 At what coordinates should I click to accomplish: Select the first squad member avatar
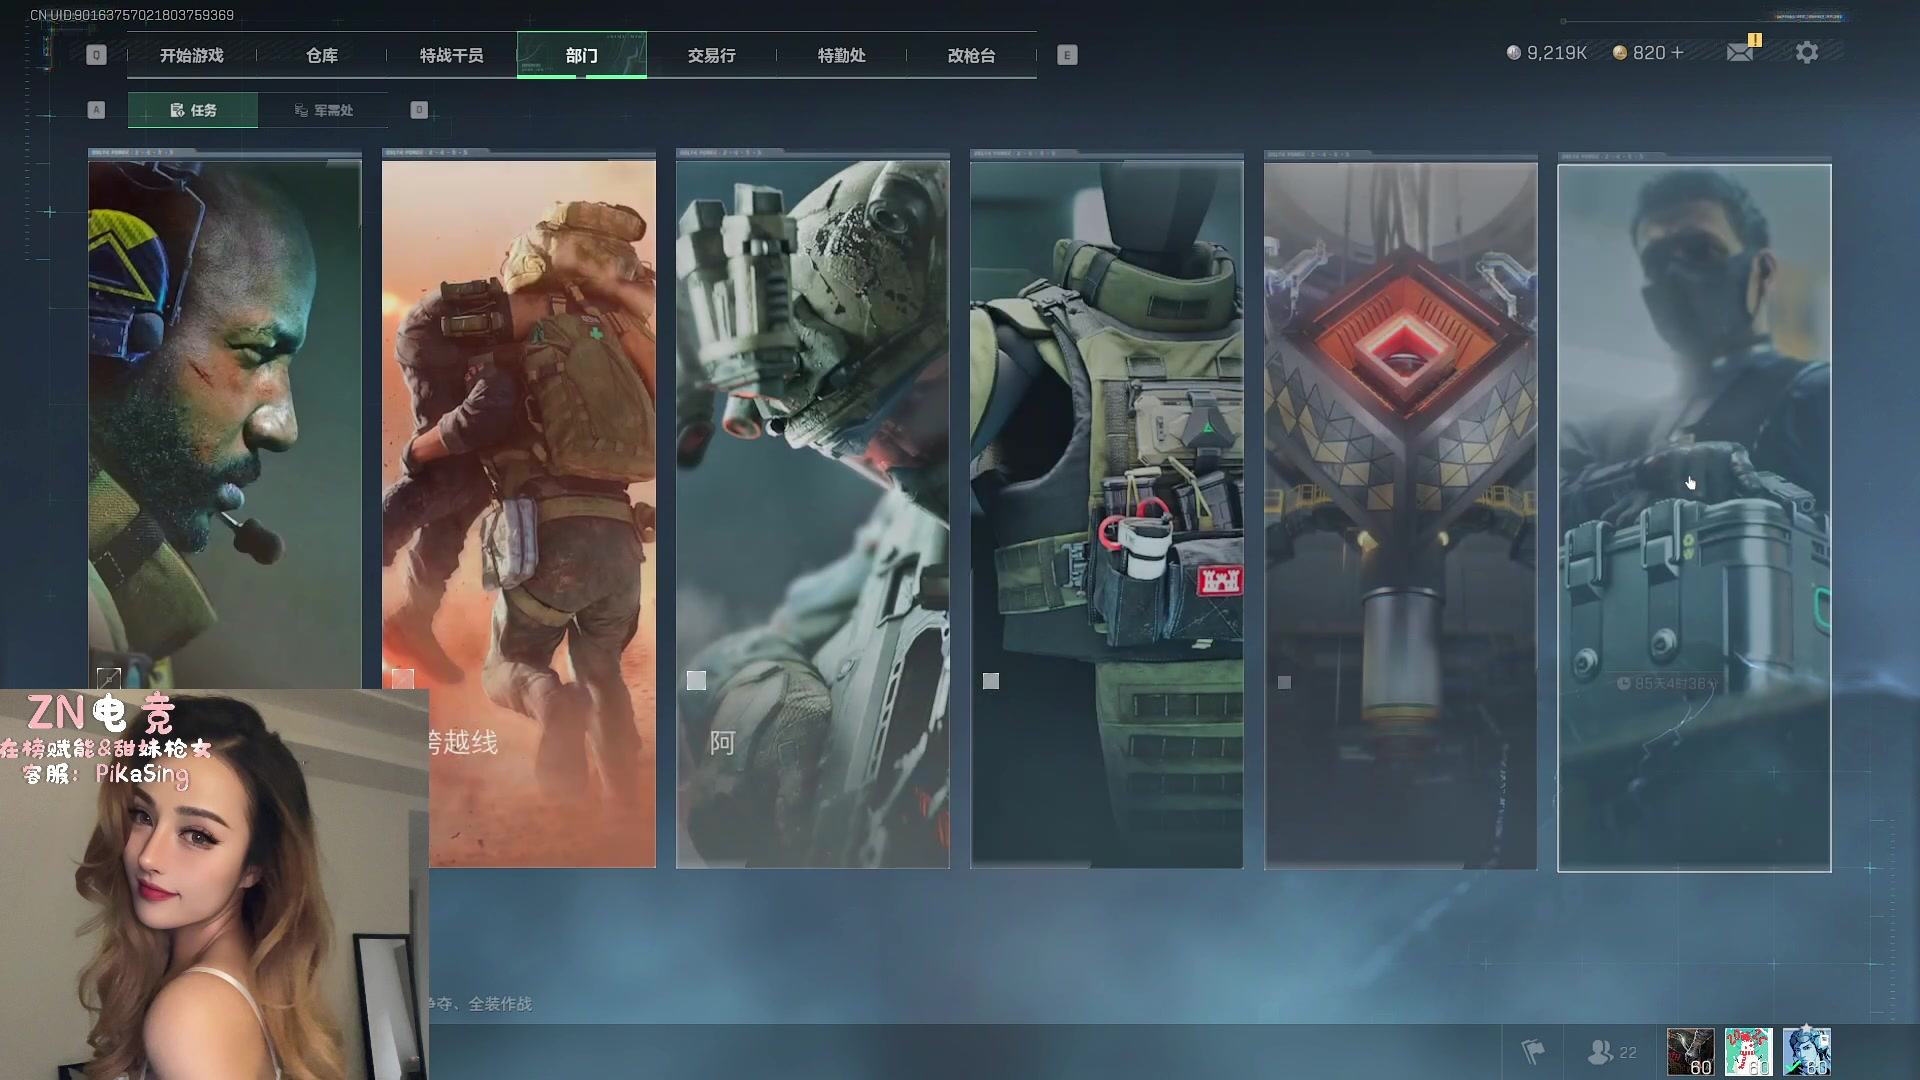(x=1691, y=1052)
